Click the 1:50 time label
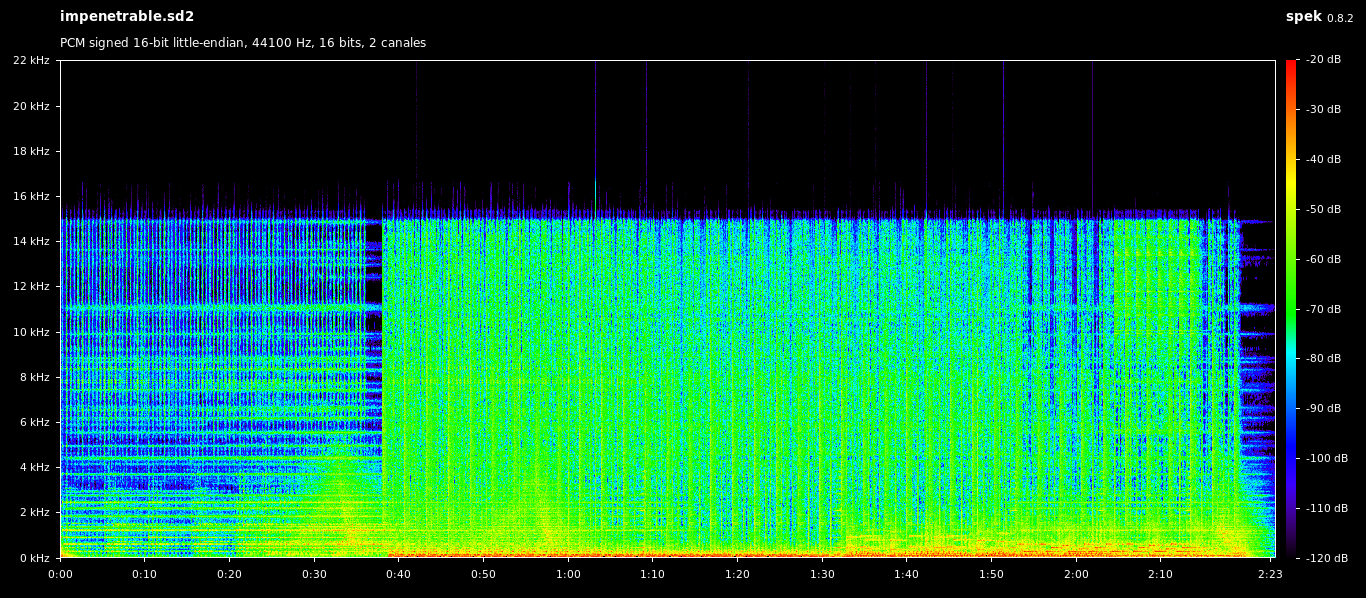This screenshot has width=1366, height=598. tap(992, 575)
